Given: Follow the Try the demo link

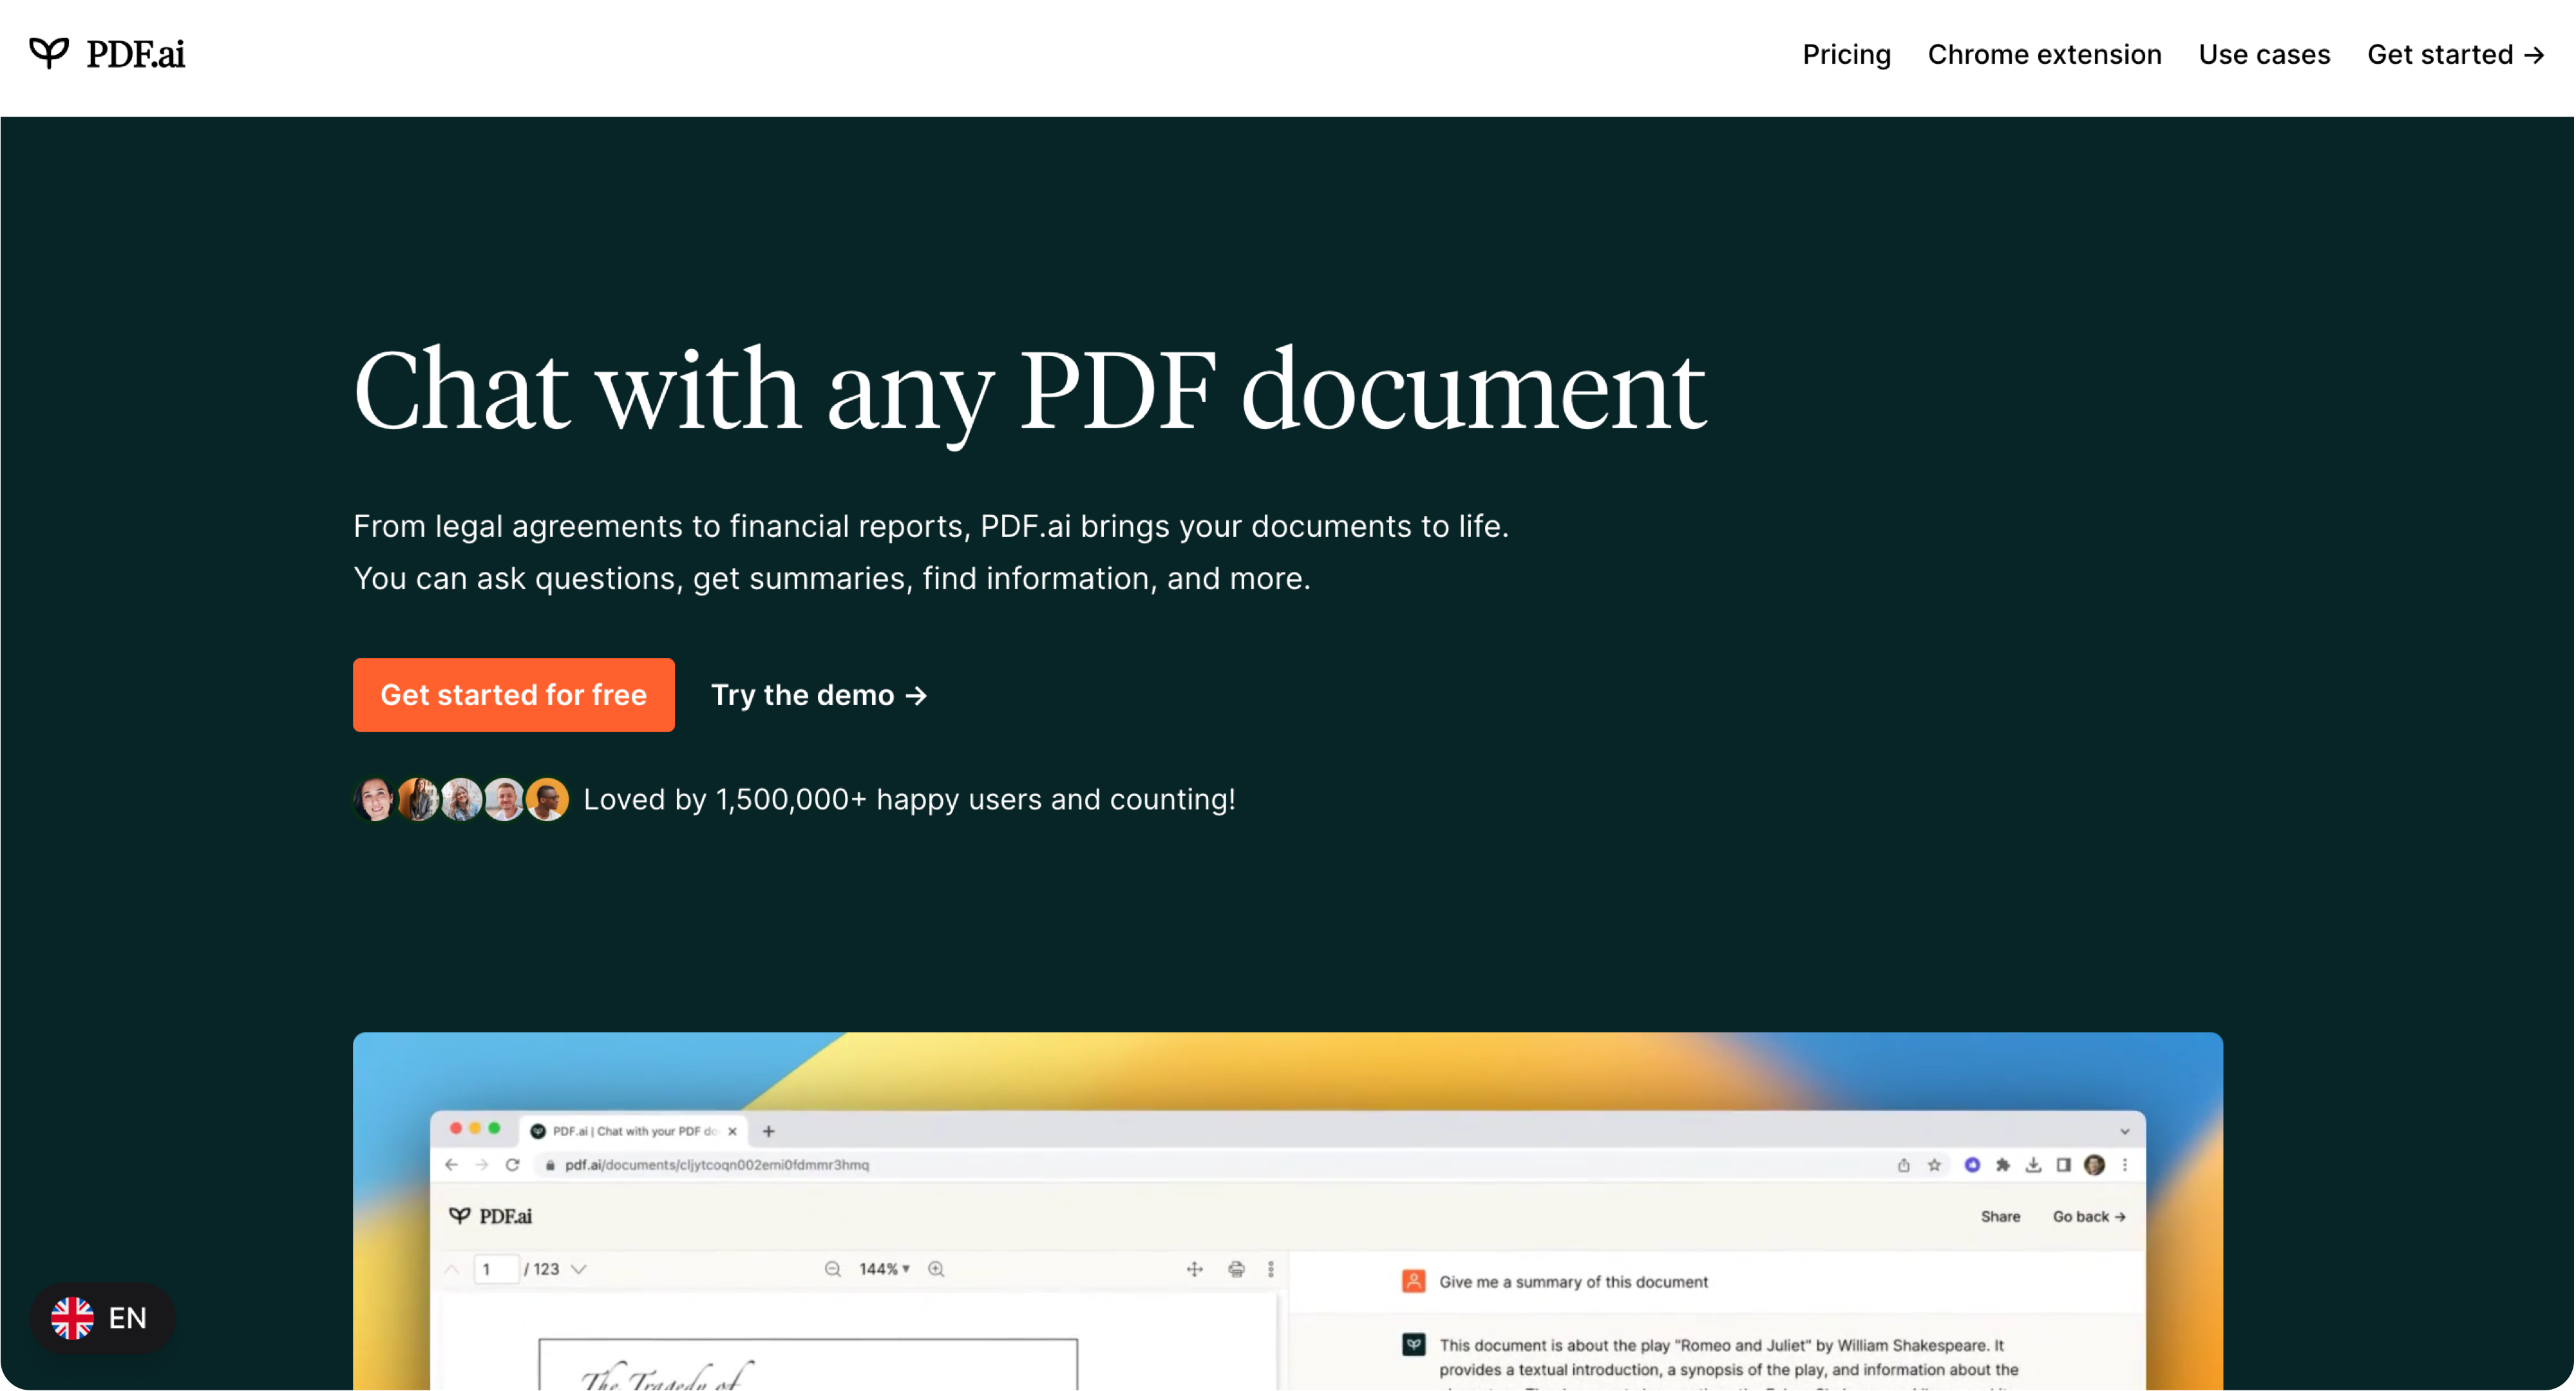Looking at the screenshot, I should click(x=819, y=695).
